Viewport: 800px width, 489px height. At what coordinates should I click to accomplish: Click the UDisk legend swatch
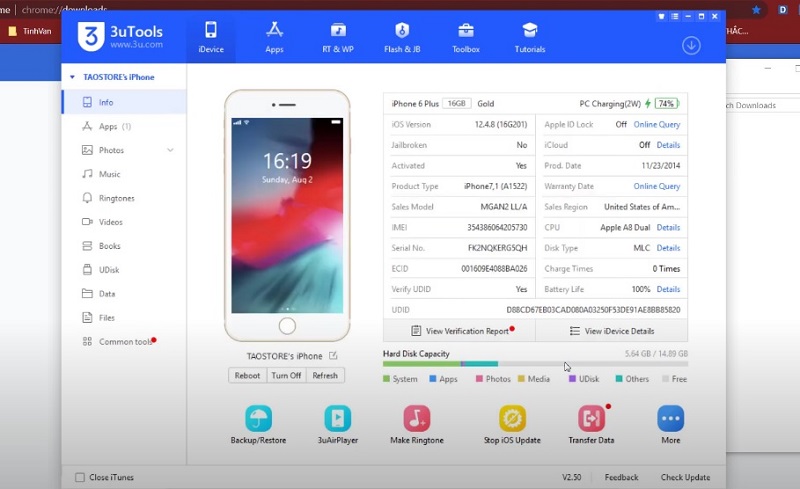[x=572, y=379]
